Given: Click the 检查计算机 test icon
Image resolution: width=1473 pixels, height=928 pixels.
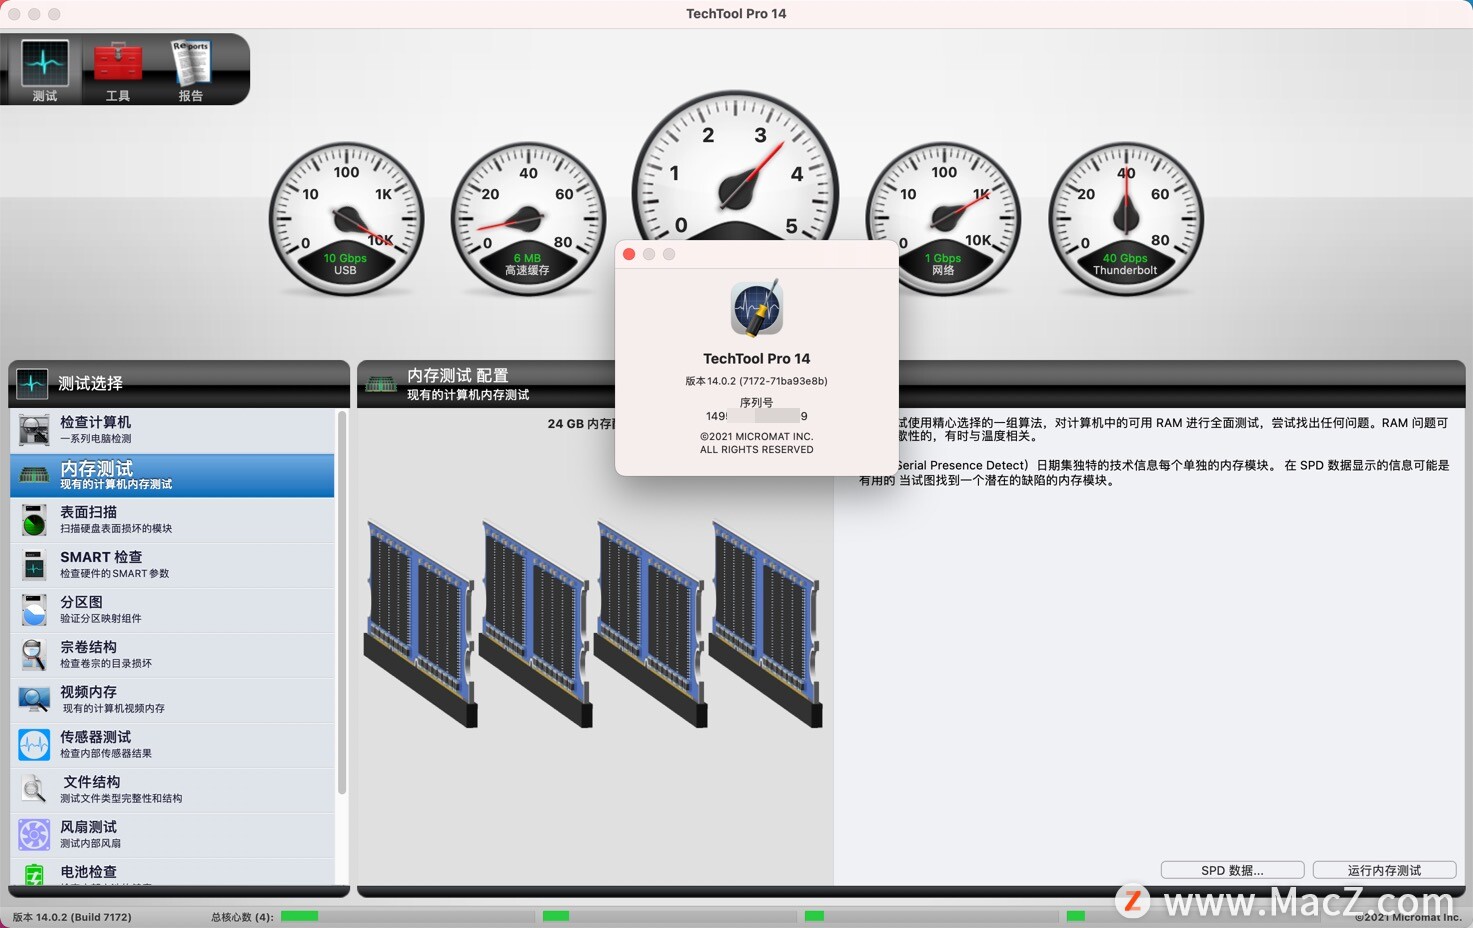Looking at the screenshot, I should point(34,430).
